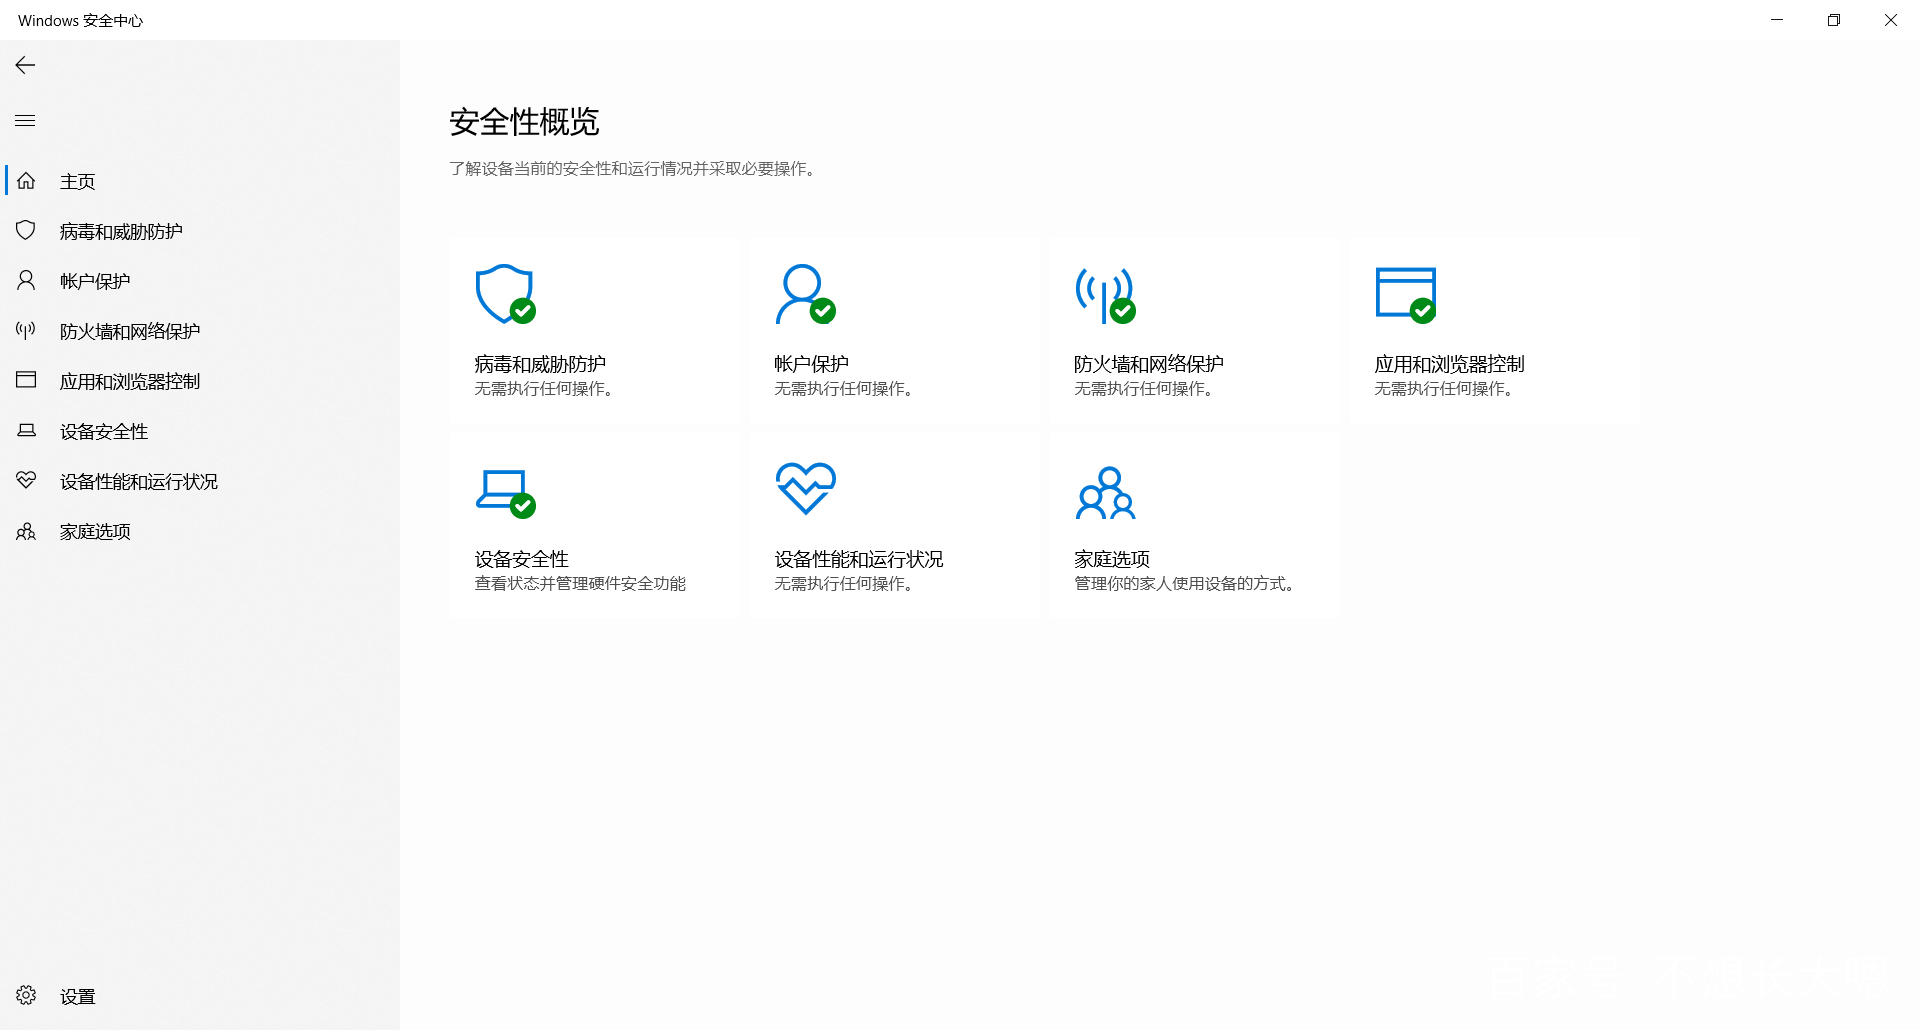
Task: Open the 帐户保护 card
Action: pyautogui.click(x=893, y=330)
